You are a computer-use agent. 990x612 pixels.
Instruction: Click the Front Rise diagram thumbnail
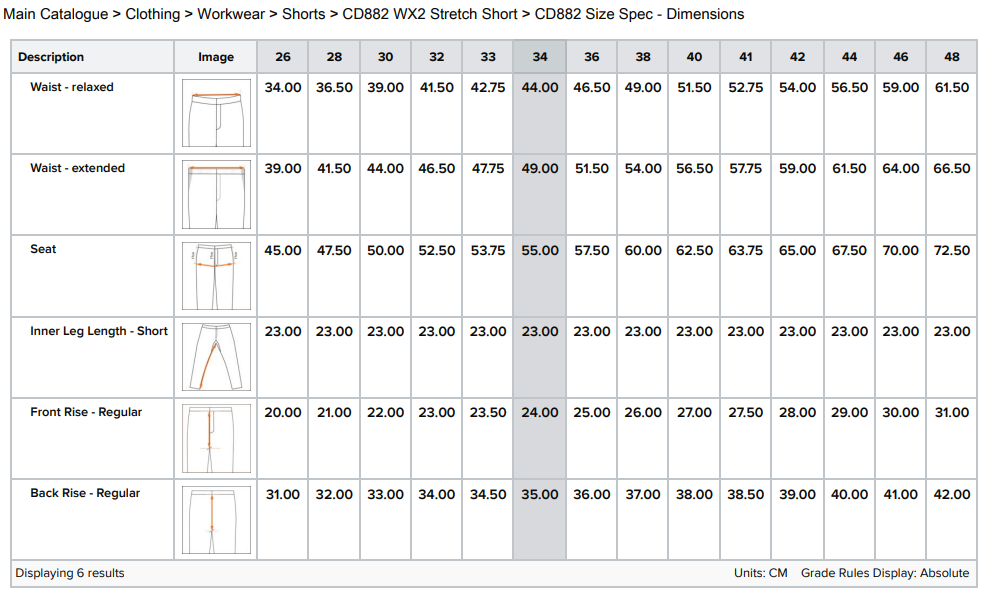tap(216, 438)
